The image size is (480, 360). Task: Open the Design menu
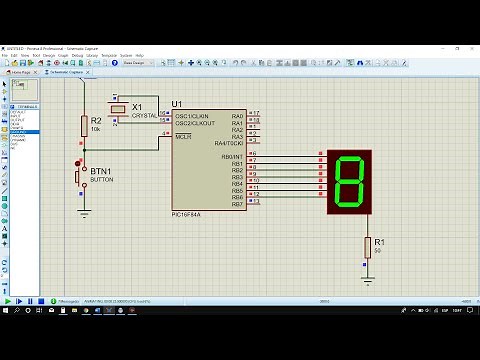[x=49, y=55]
